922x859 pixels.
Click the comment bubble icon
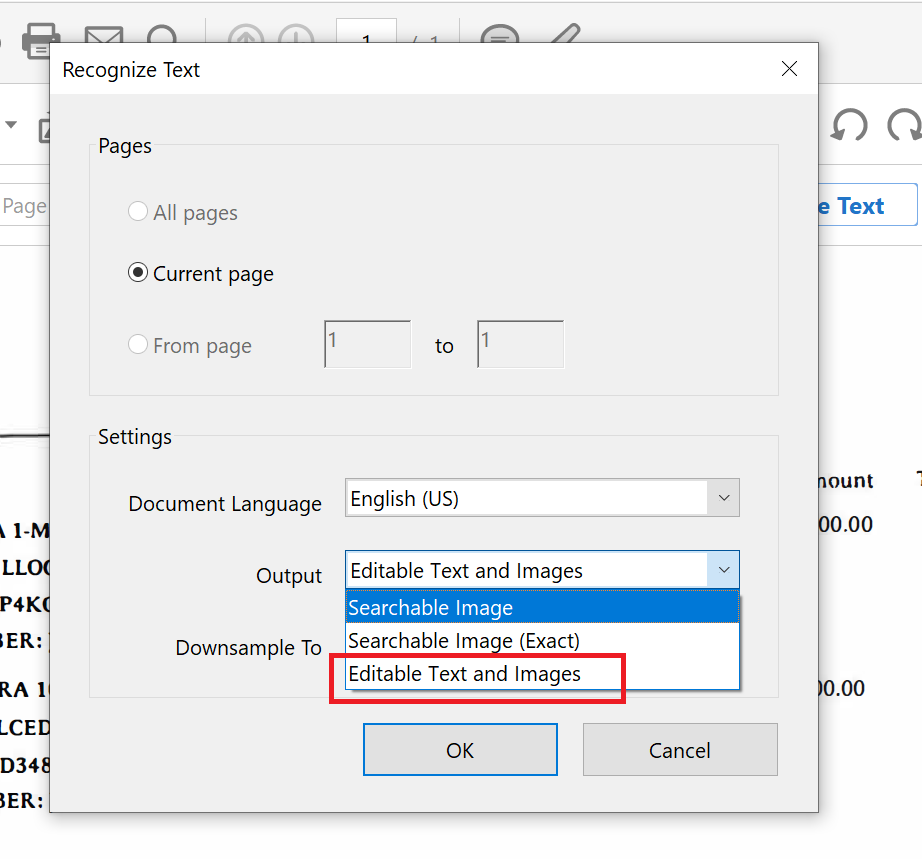coord(498,38)
